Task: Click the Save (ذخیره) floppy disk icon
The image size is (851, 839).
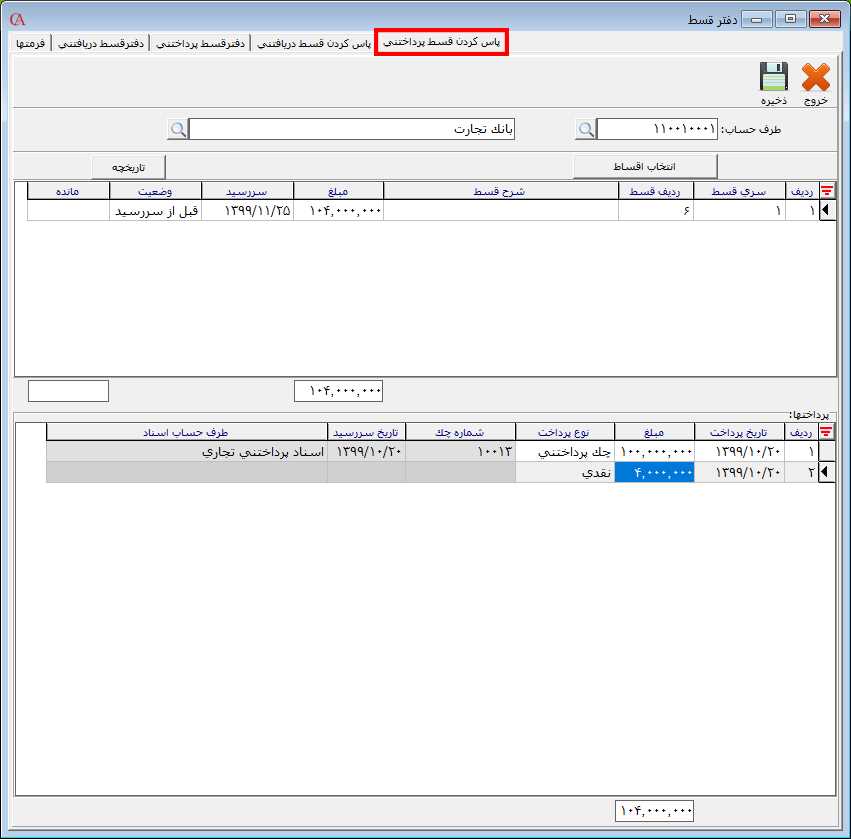Action: point(773,78)
